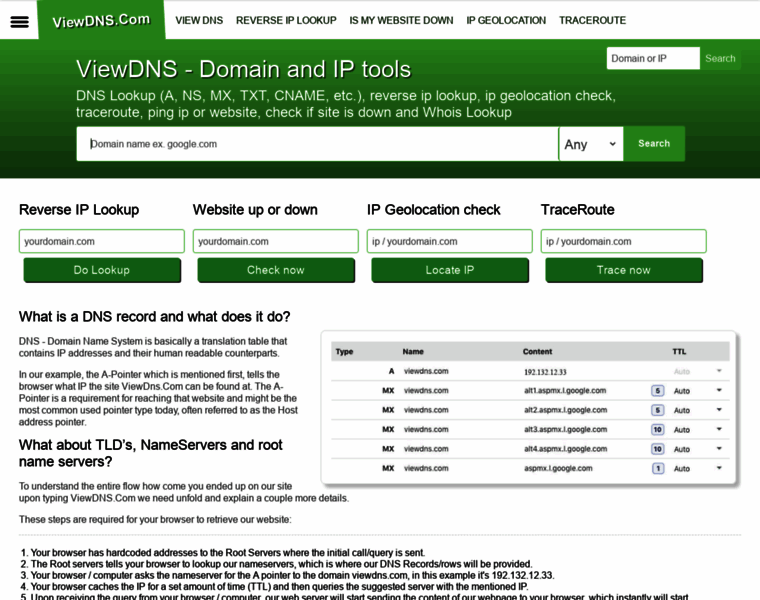
Task: Open TRACEROUTE nav item
Action: [x=592, y=20]
